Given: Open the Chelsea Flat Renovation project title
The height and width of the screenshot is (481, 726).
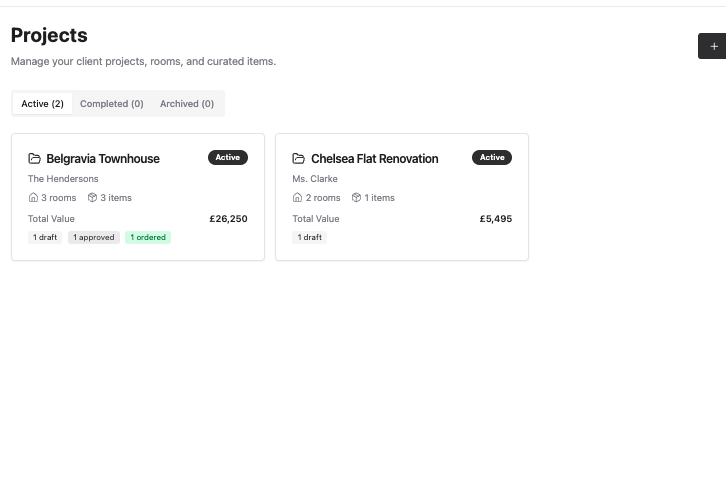Looking at the screenshot, I should tap(374, 159).
